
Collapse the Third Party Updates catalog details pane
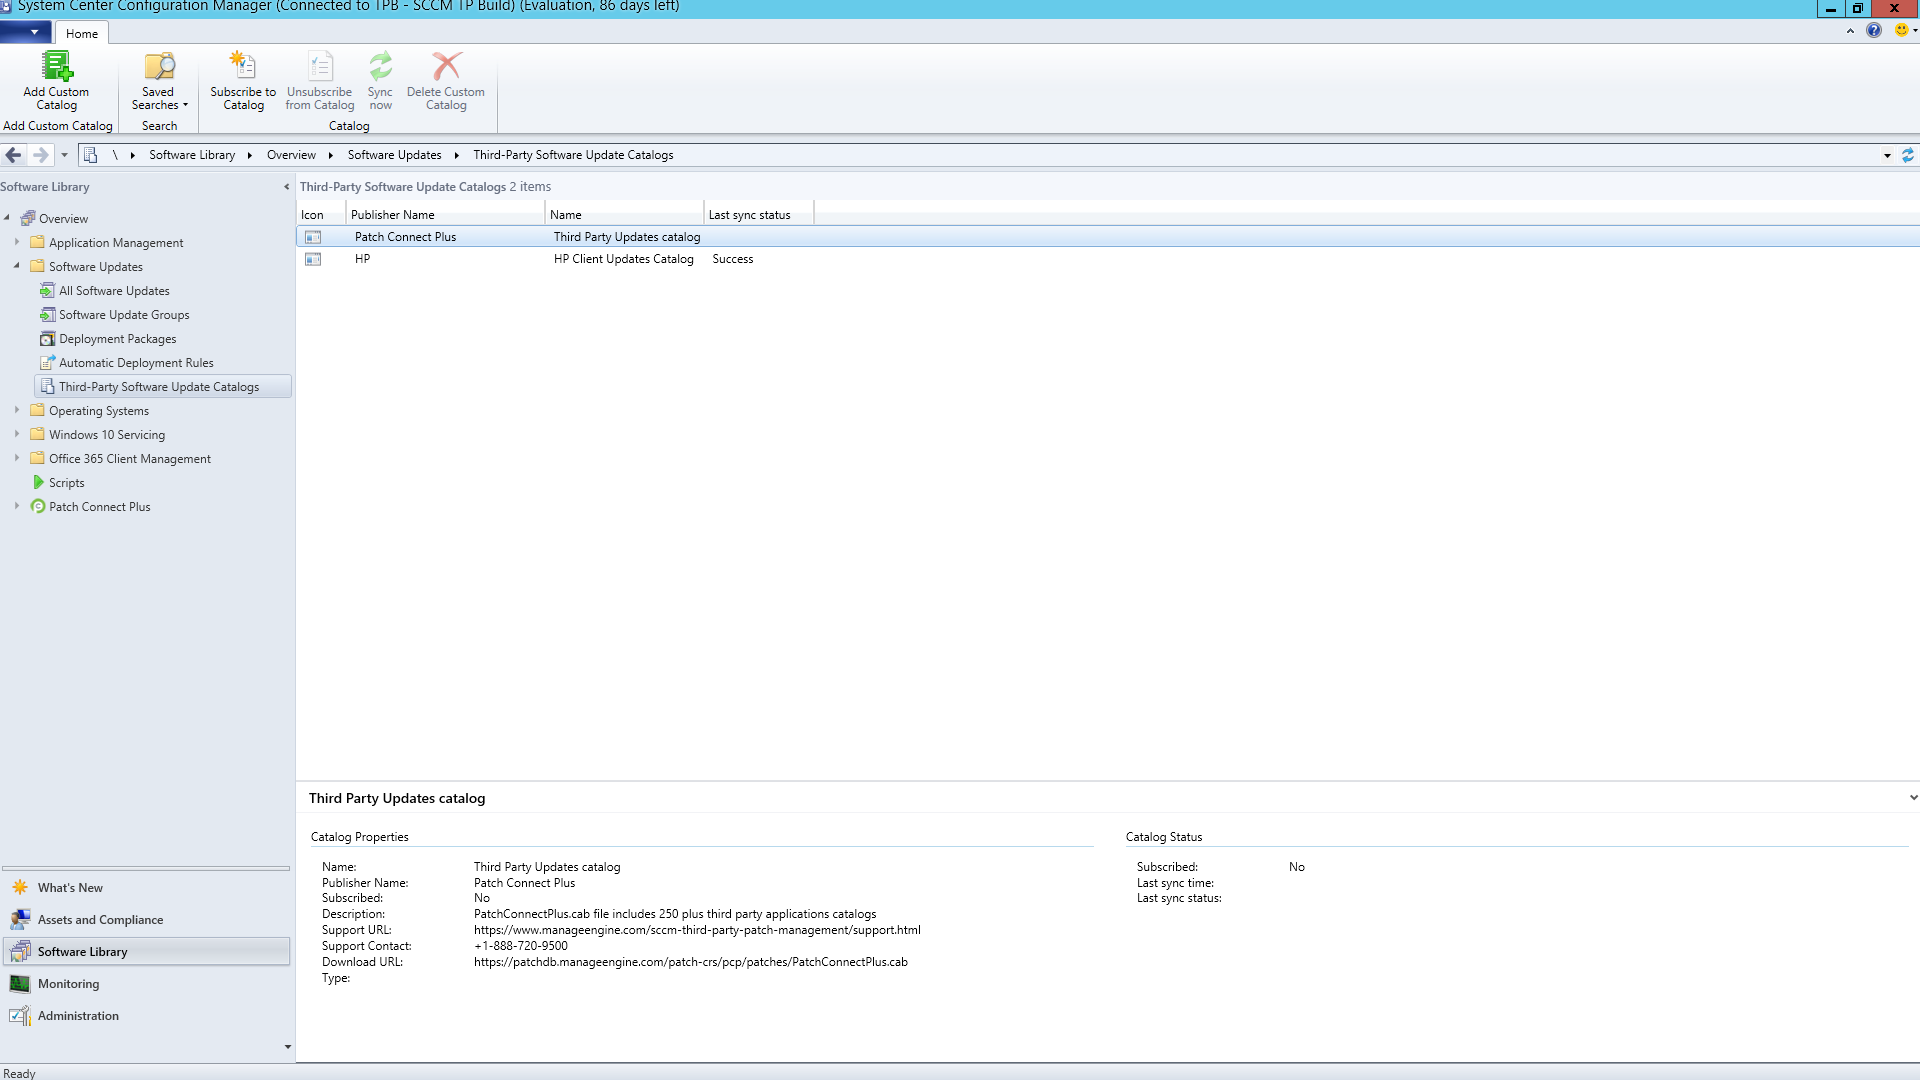click(1912, 798)
